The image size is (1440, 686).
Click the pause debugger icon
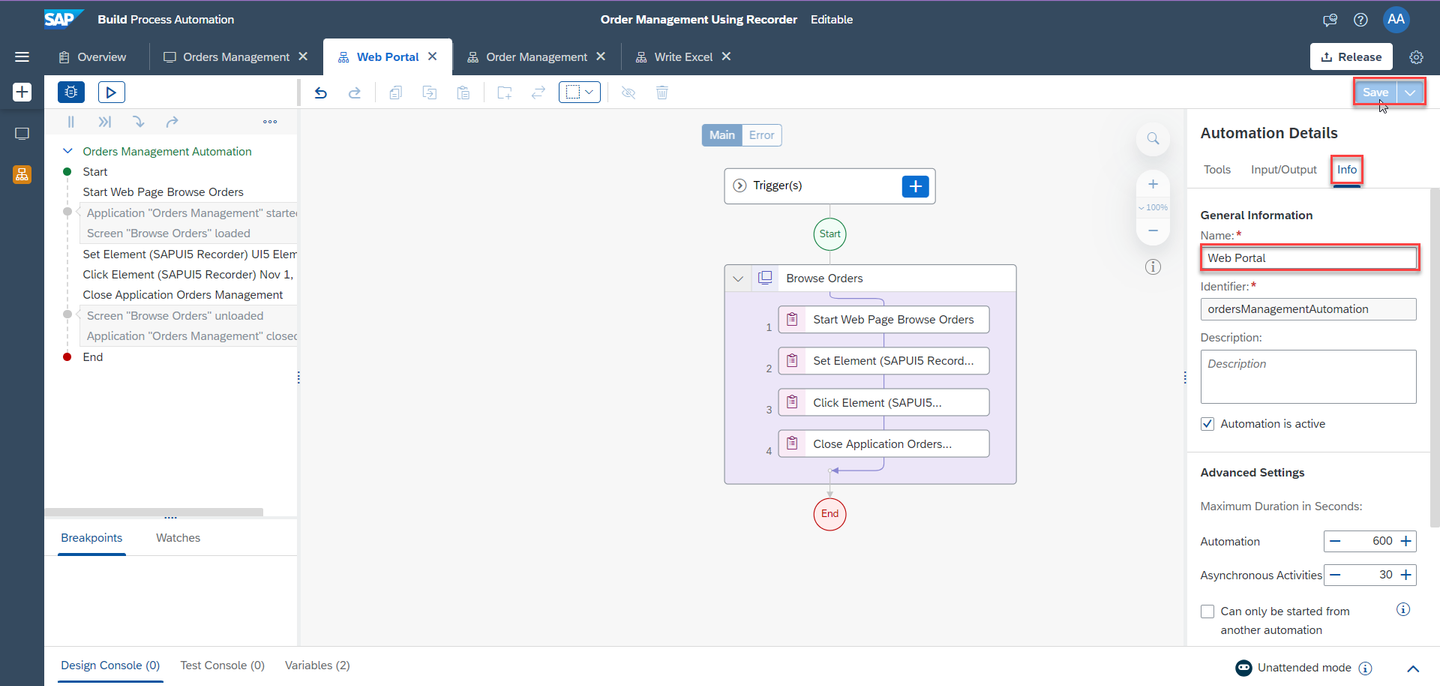click(x=71, y=122)
